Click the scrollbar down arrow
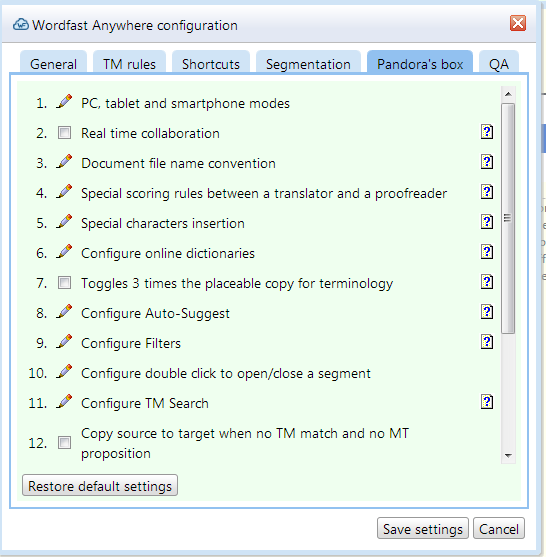The width and height of the screenshot is (546, 557). click(x=508, y=456)
